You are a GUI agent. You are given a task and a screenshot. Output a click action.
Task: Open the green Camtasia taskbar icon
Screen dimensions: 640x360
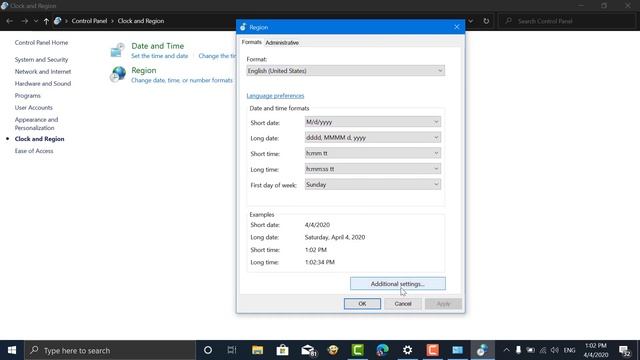tap(358, 350)
